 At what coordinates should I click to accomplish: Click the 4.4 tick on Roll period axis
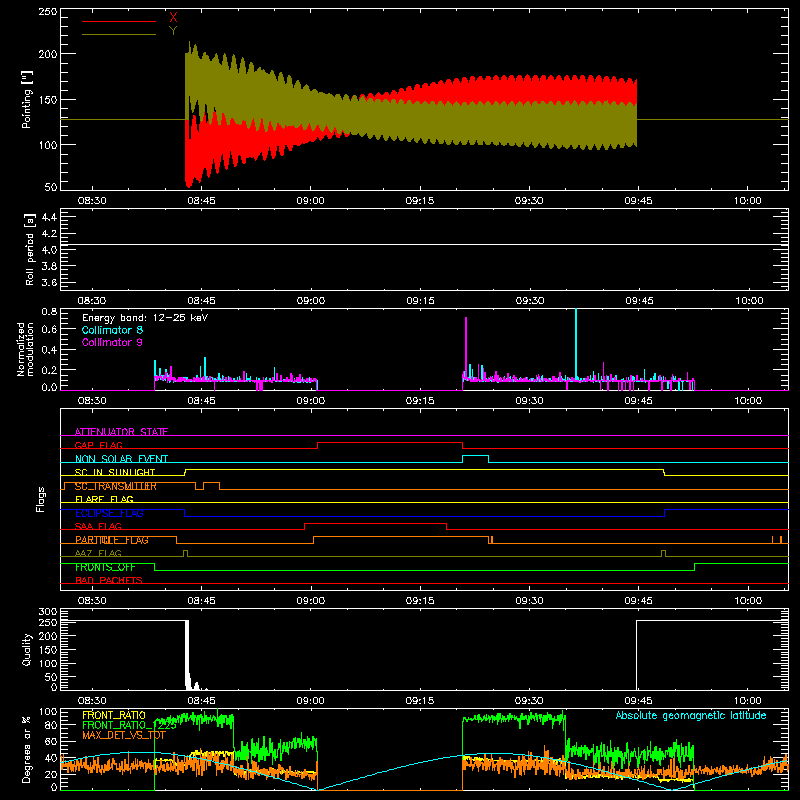(x=49, y=217)
